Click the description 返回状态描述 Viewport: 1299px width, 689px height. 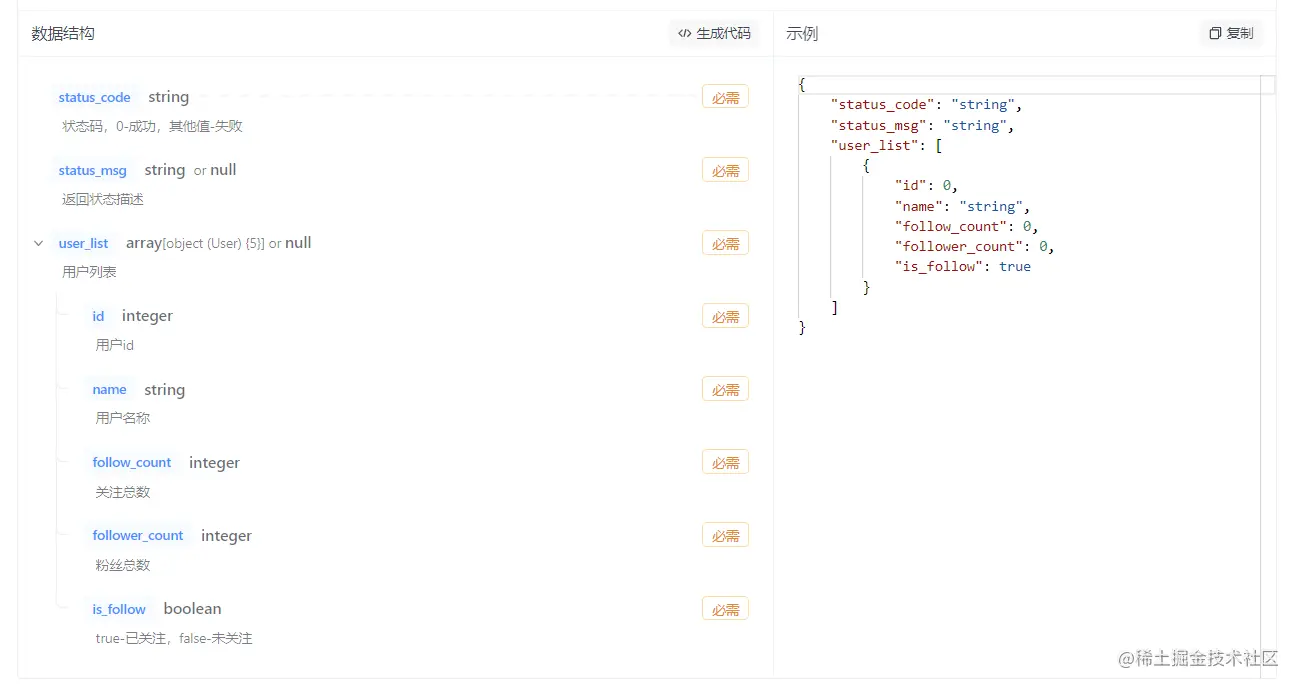coord(103,199)
